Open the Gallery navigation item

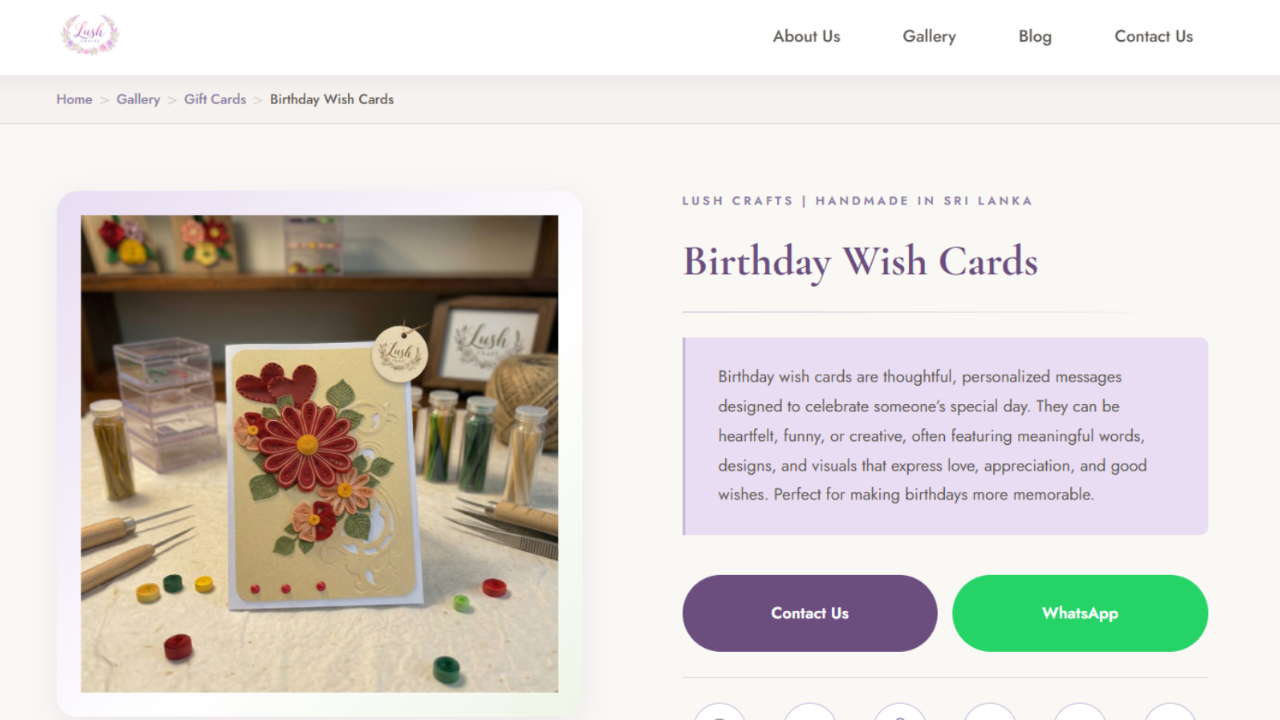[929, 36]
